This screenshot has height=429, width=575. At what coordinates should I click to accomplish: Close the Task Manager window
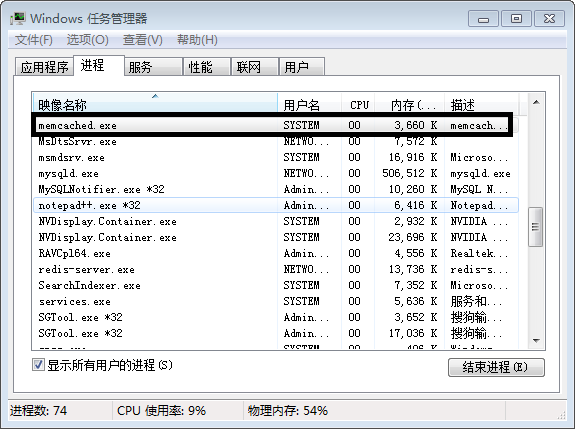[549, 19]
